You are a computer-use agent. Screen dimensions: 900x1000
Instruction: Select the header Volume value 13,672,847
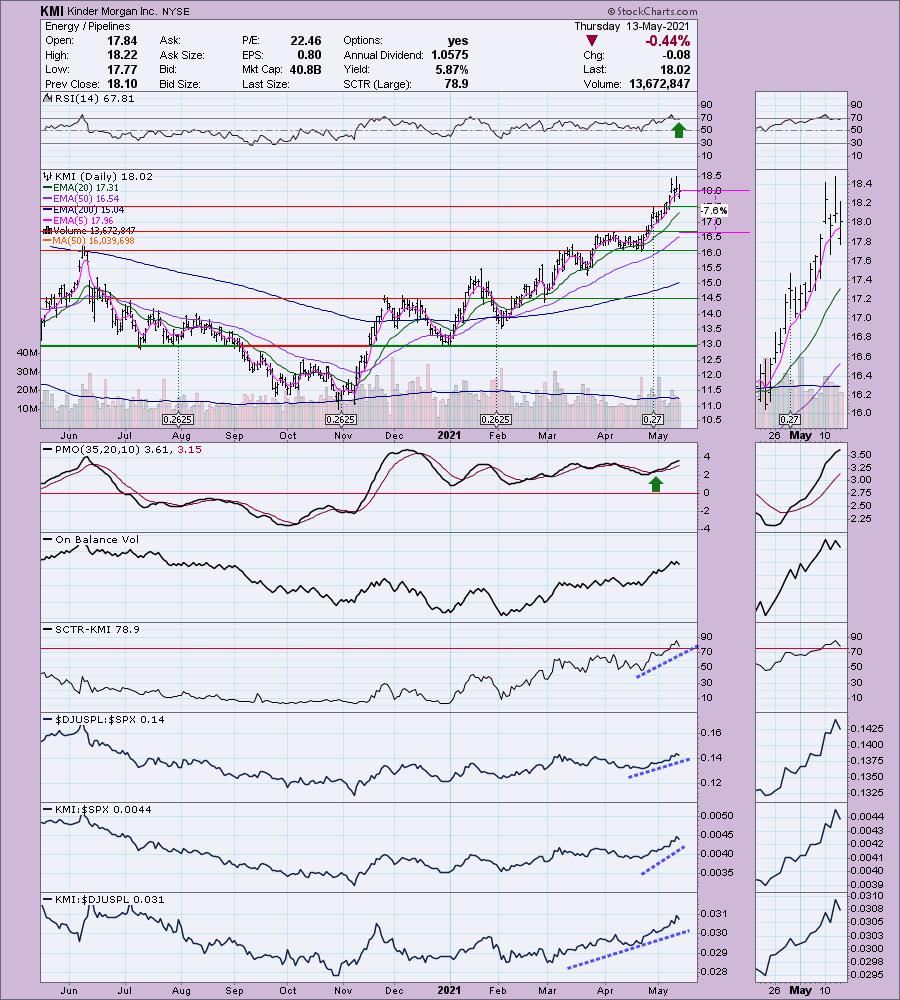click(660, 84)
